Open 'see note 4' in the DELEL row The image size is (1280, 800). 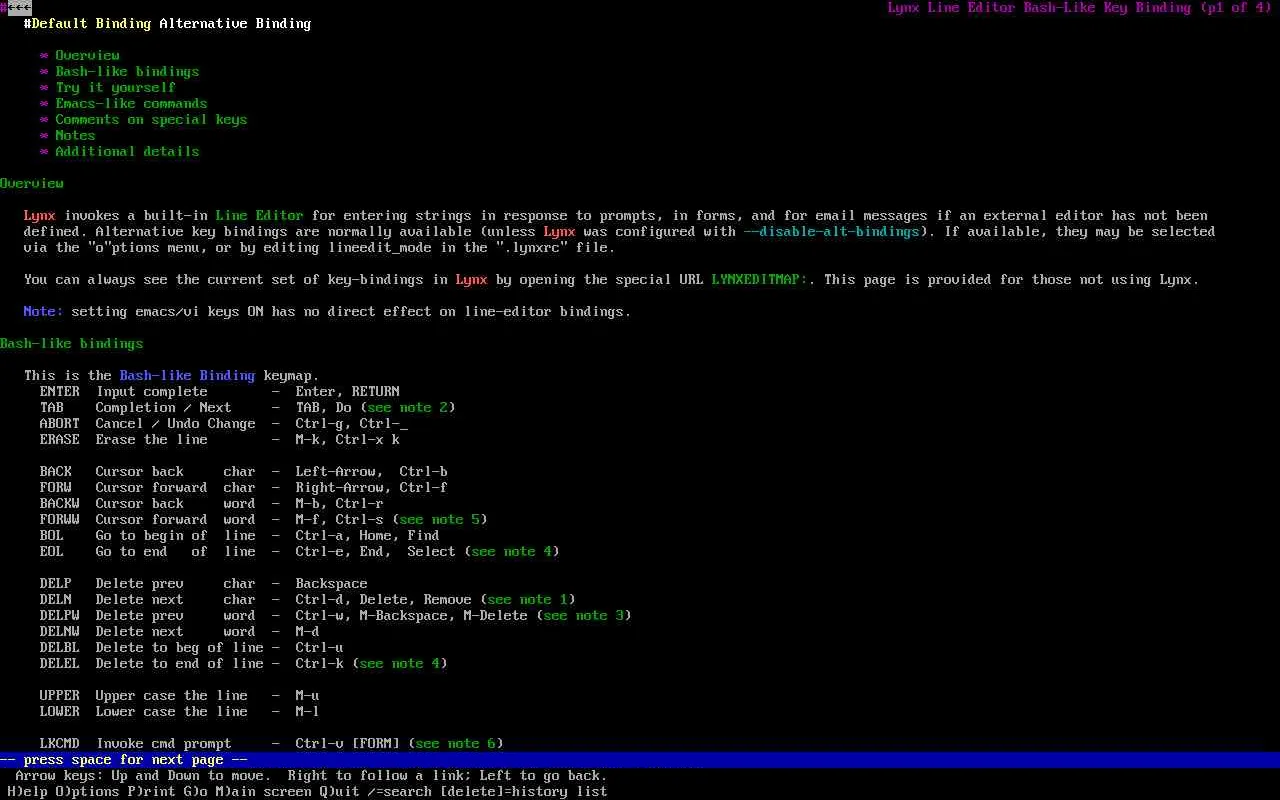[400, 664]
